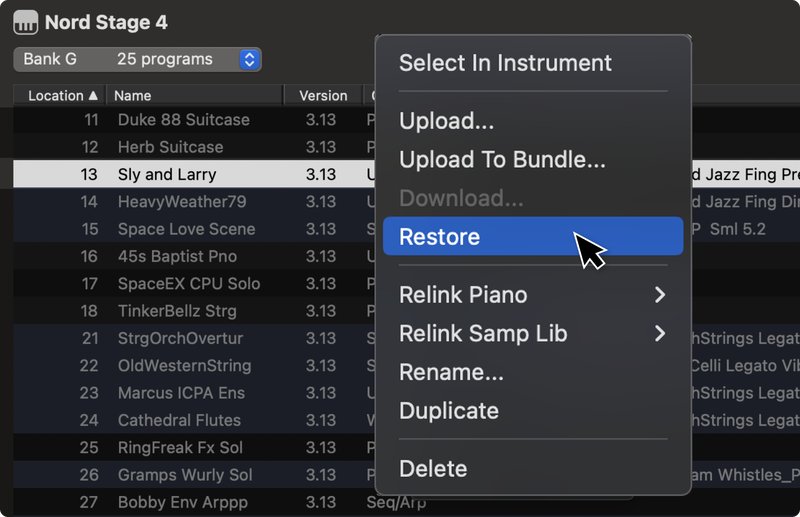Click the Version column header
800x517 pixels.
coord(323,95)
